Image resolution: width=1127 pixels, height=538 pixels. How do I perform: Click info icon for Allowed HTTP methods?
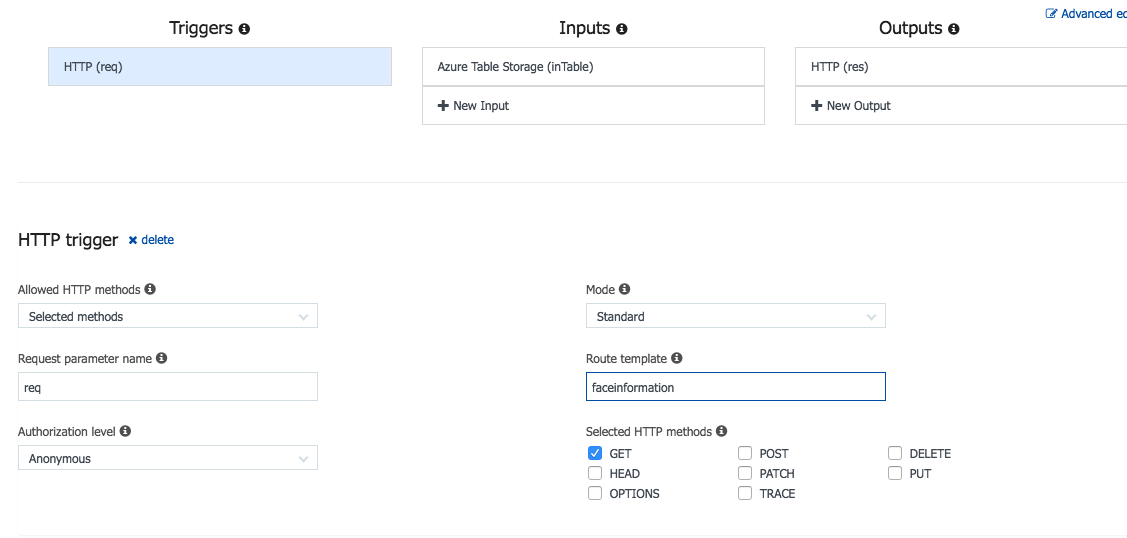[x=150, y=289]
